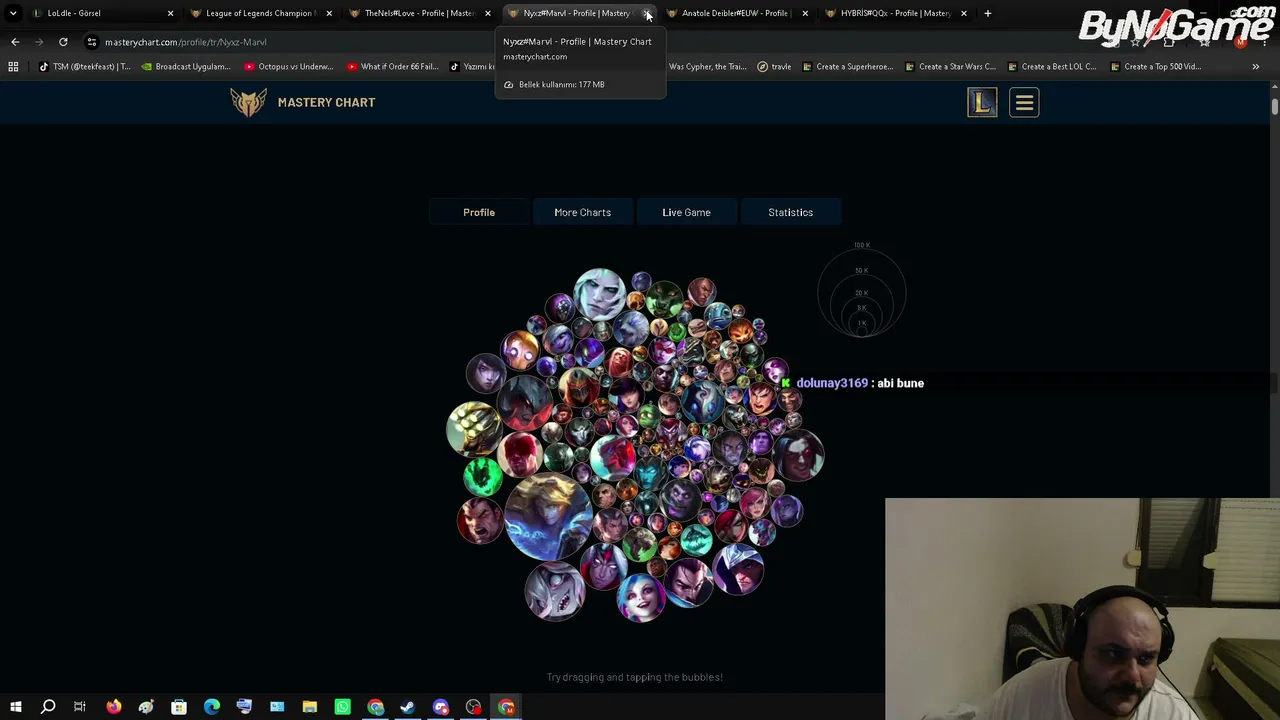This screenshot has width=1280, height=720.
Task: View the Statistics tab
Action: (x=790, y=212)
